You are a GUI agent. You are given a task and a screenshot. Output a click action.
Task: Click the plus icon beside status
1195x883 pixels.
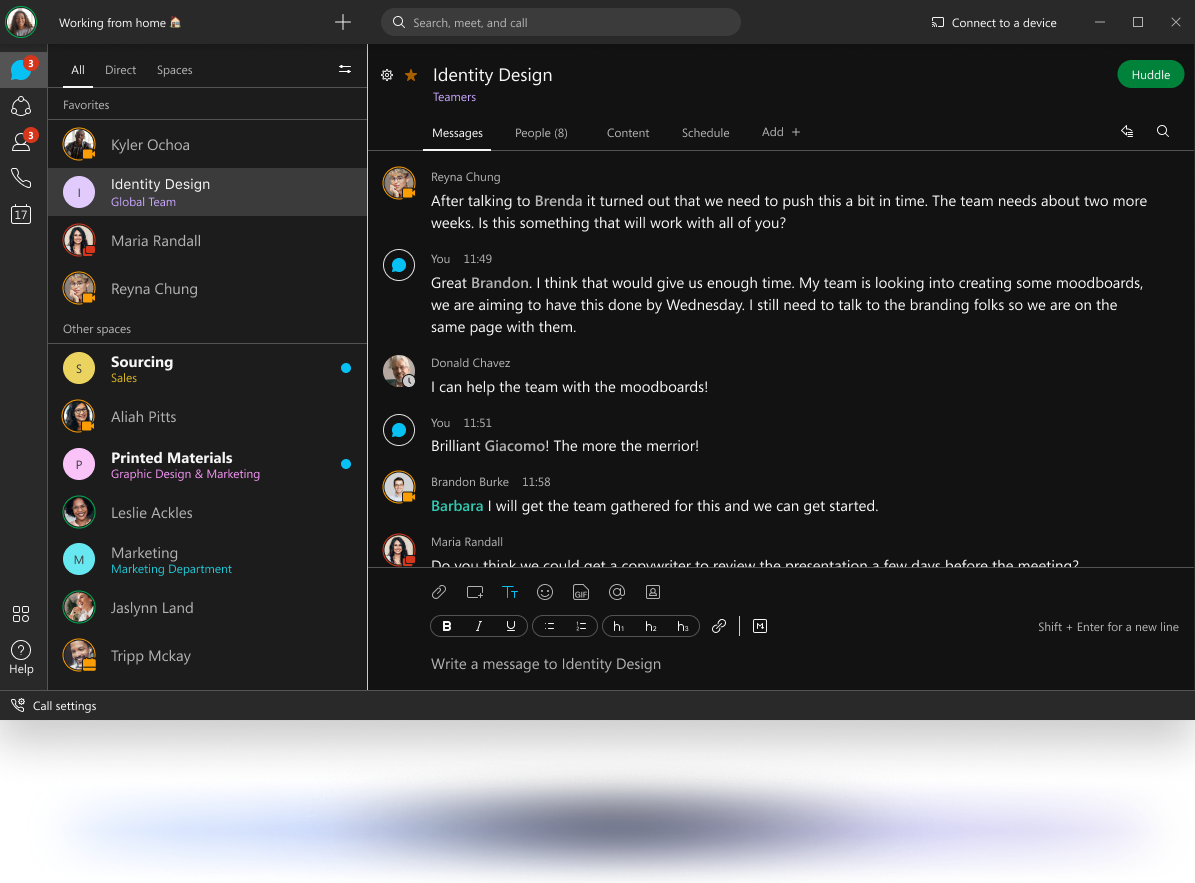click(x=343, y=23)
